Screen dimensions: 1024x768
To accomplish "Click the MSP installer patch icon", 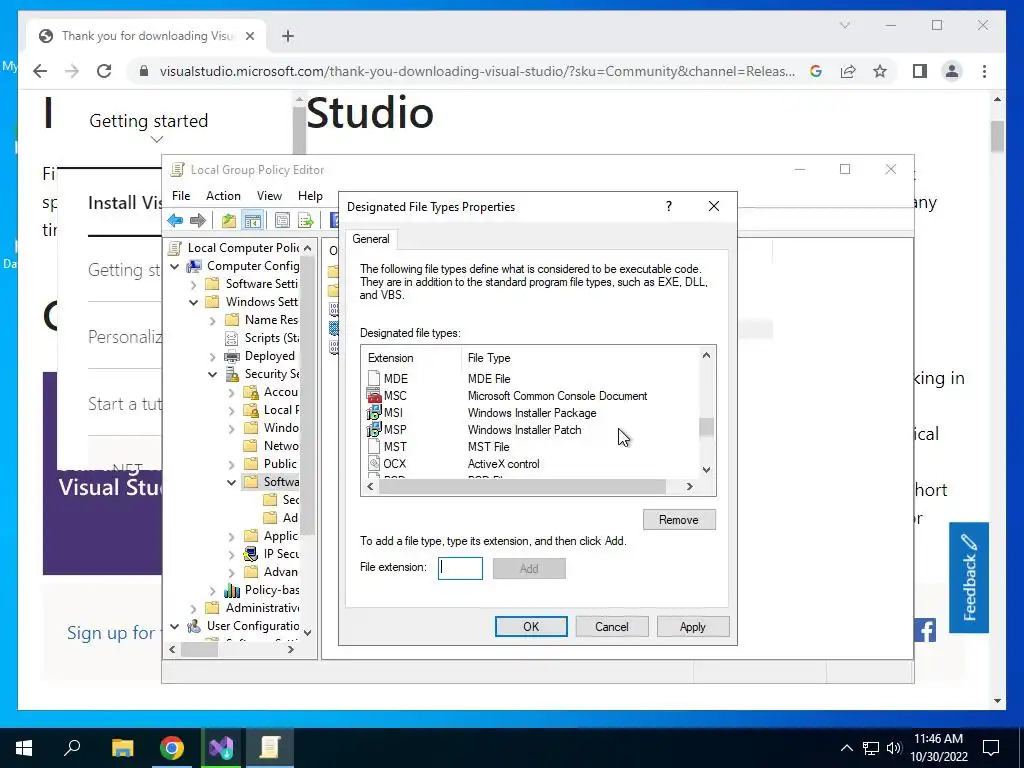I will tap(374, 430).
